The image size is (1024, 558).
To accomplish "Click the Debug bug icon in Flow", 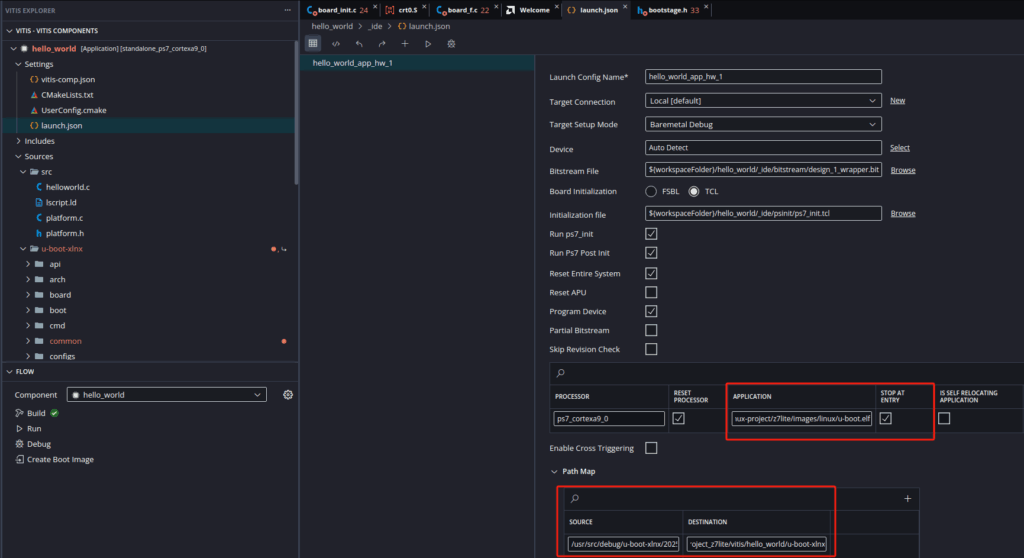I will (x=20, y=444).
